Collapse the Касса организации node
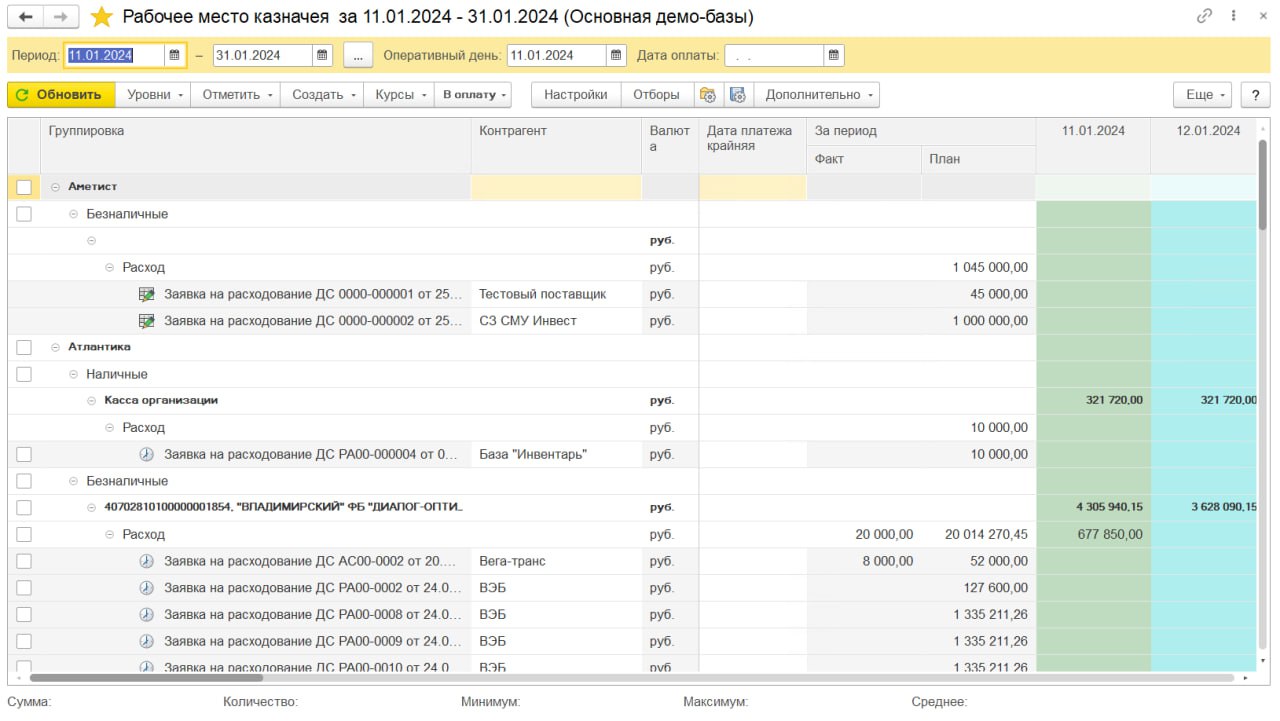The height and width of the screenshot is (721, 1280). pyautogui.click(x=92, y=400)
